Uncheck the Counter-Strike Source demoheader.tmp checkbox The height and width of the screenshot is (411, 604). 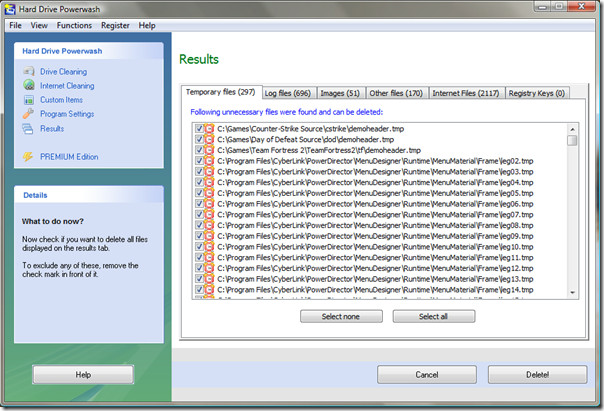click(x=199, y=129)
